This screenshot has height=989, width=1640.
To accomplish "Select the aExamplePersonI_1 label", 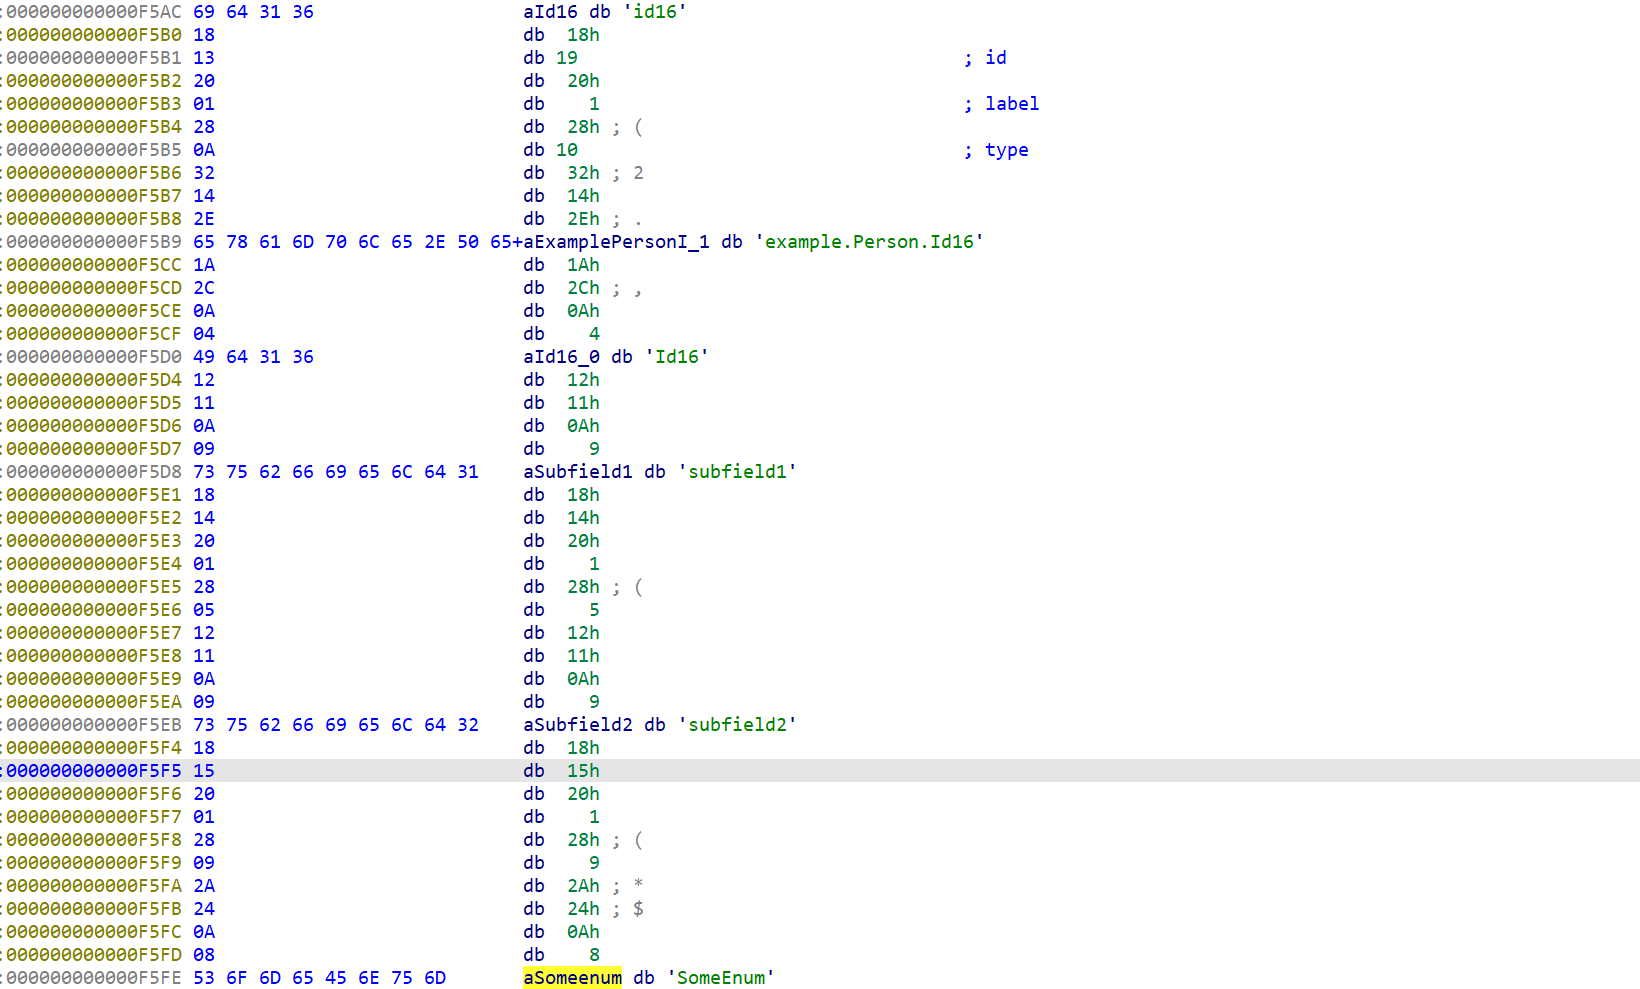I will pos(616,242).
